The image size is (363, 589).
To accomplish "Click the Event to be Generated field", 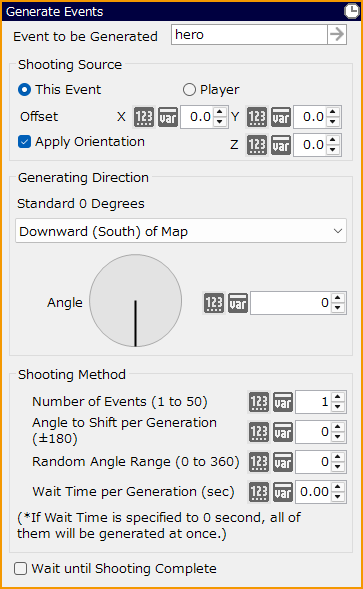I will point(249,35).
